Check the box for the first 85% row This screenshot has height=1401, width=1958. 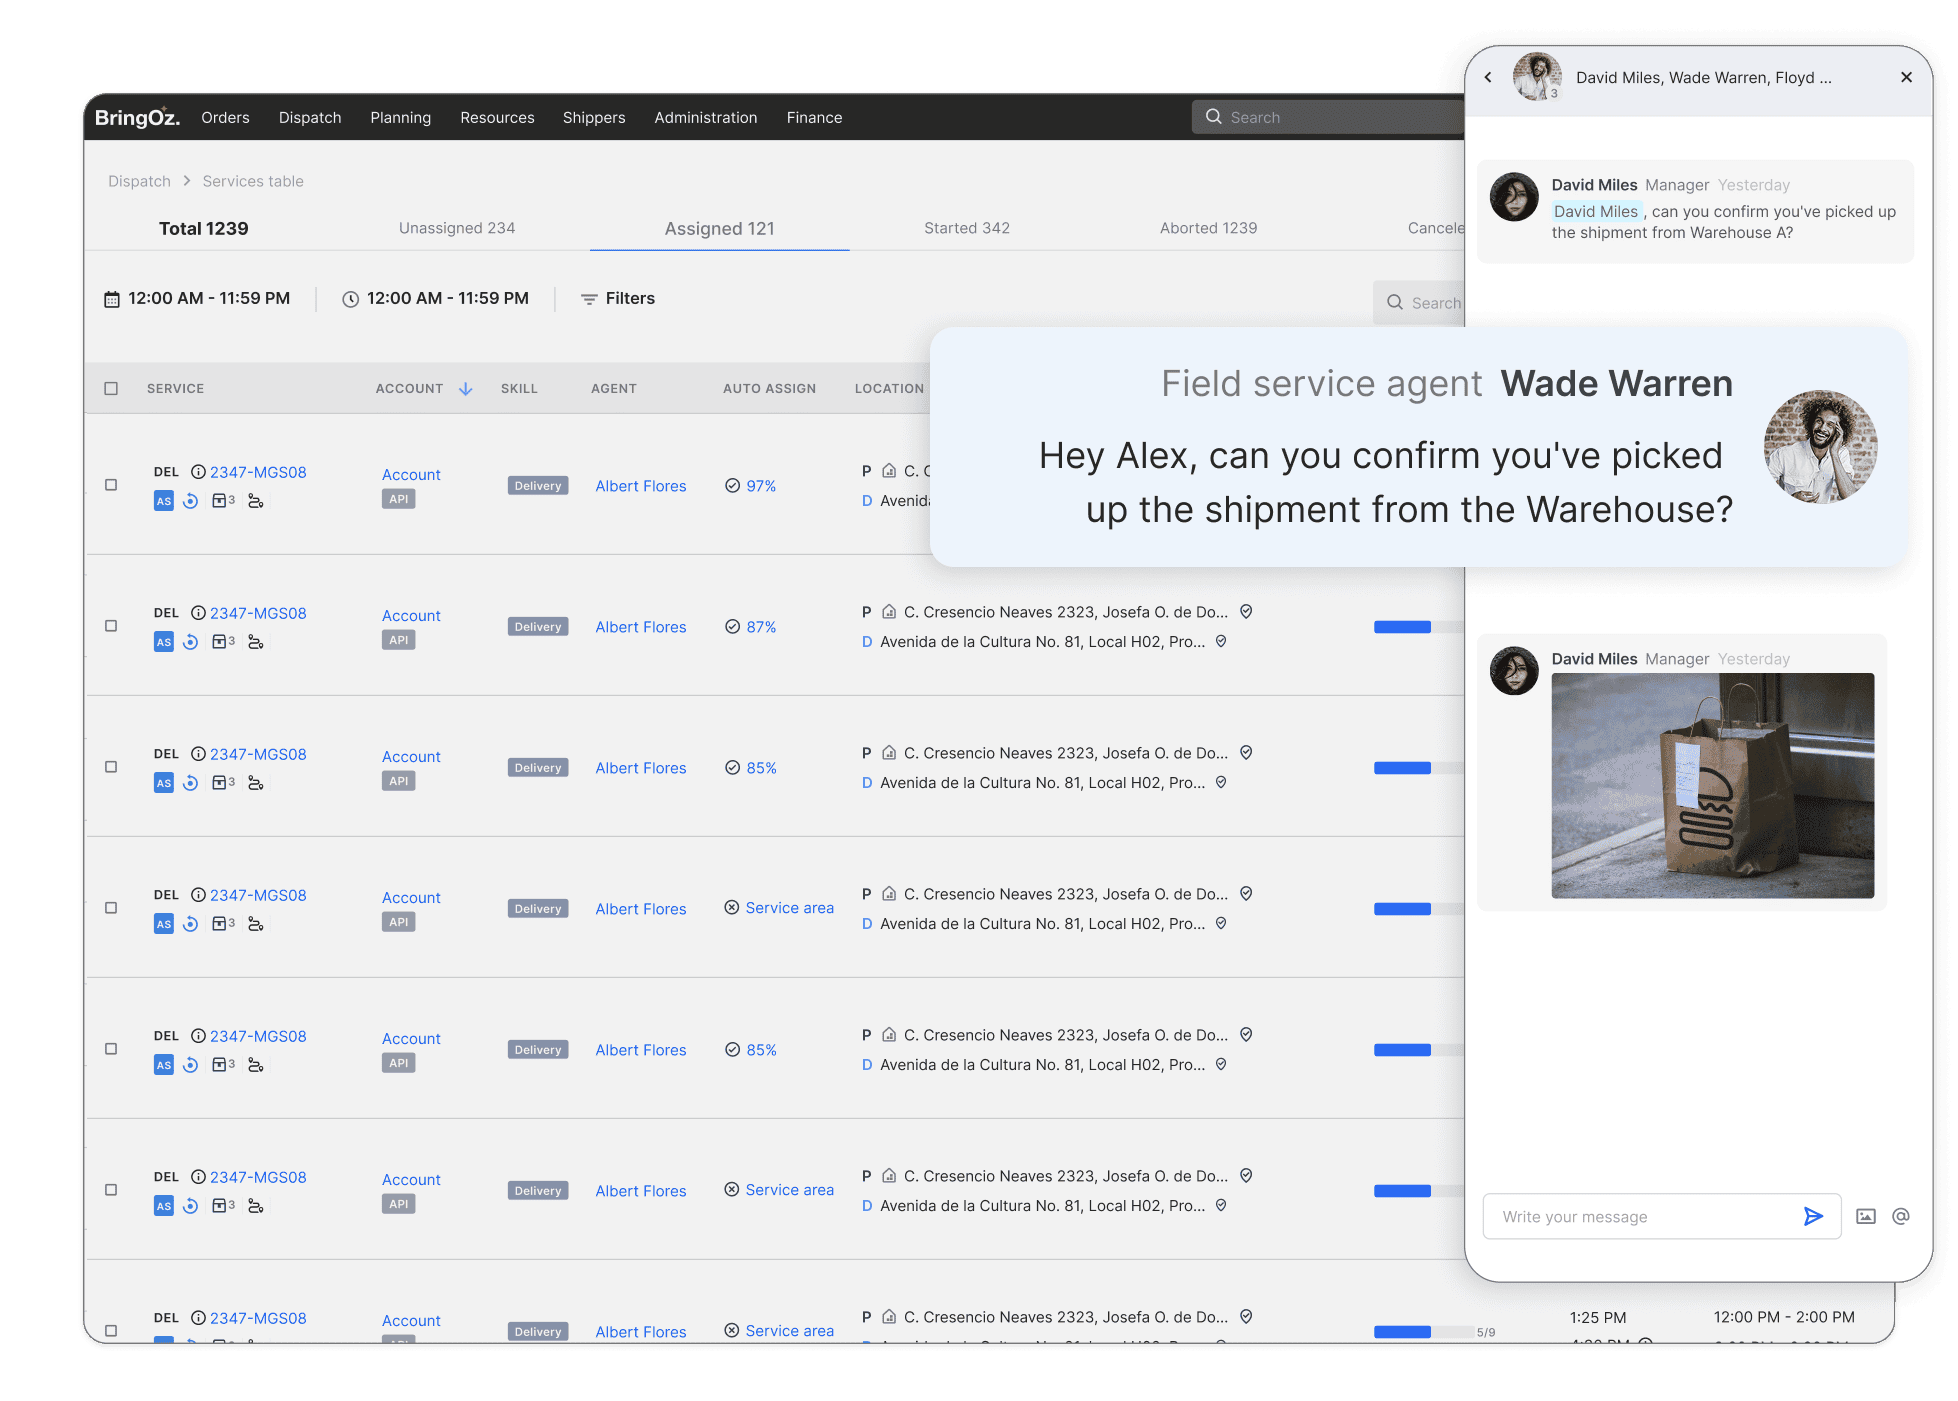[111, 767]
